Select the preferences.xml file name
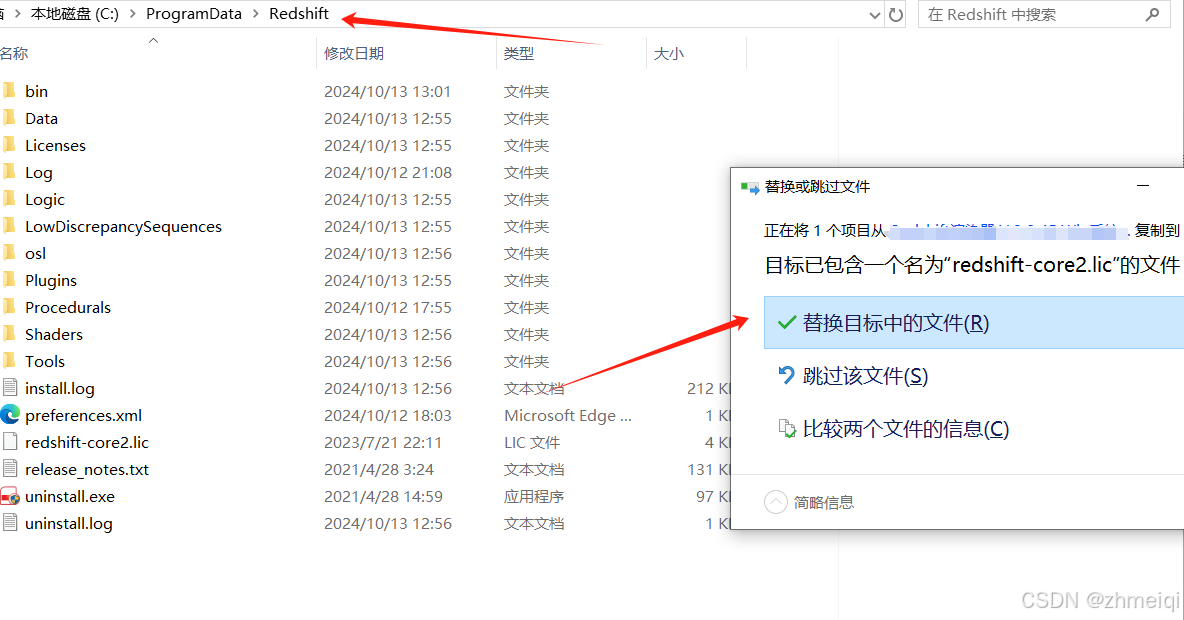The height and width of the screenshot is (620, 1184). (x=83, y=415)
